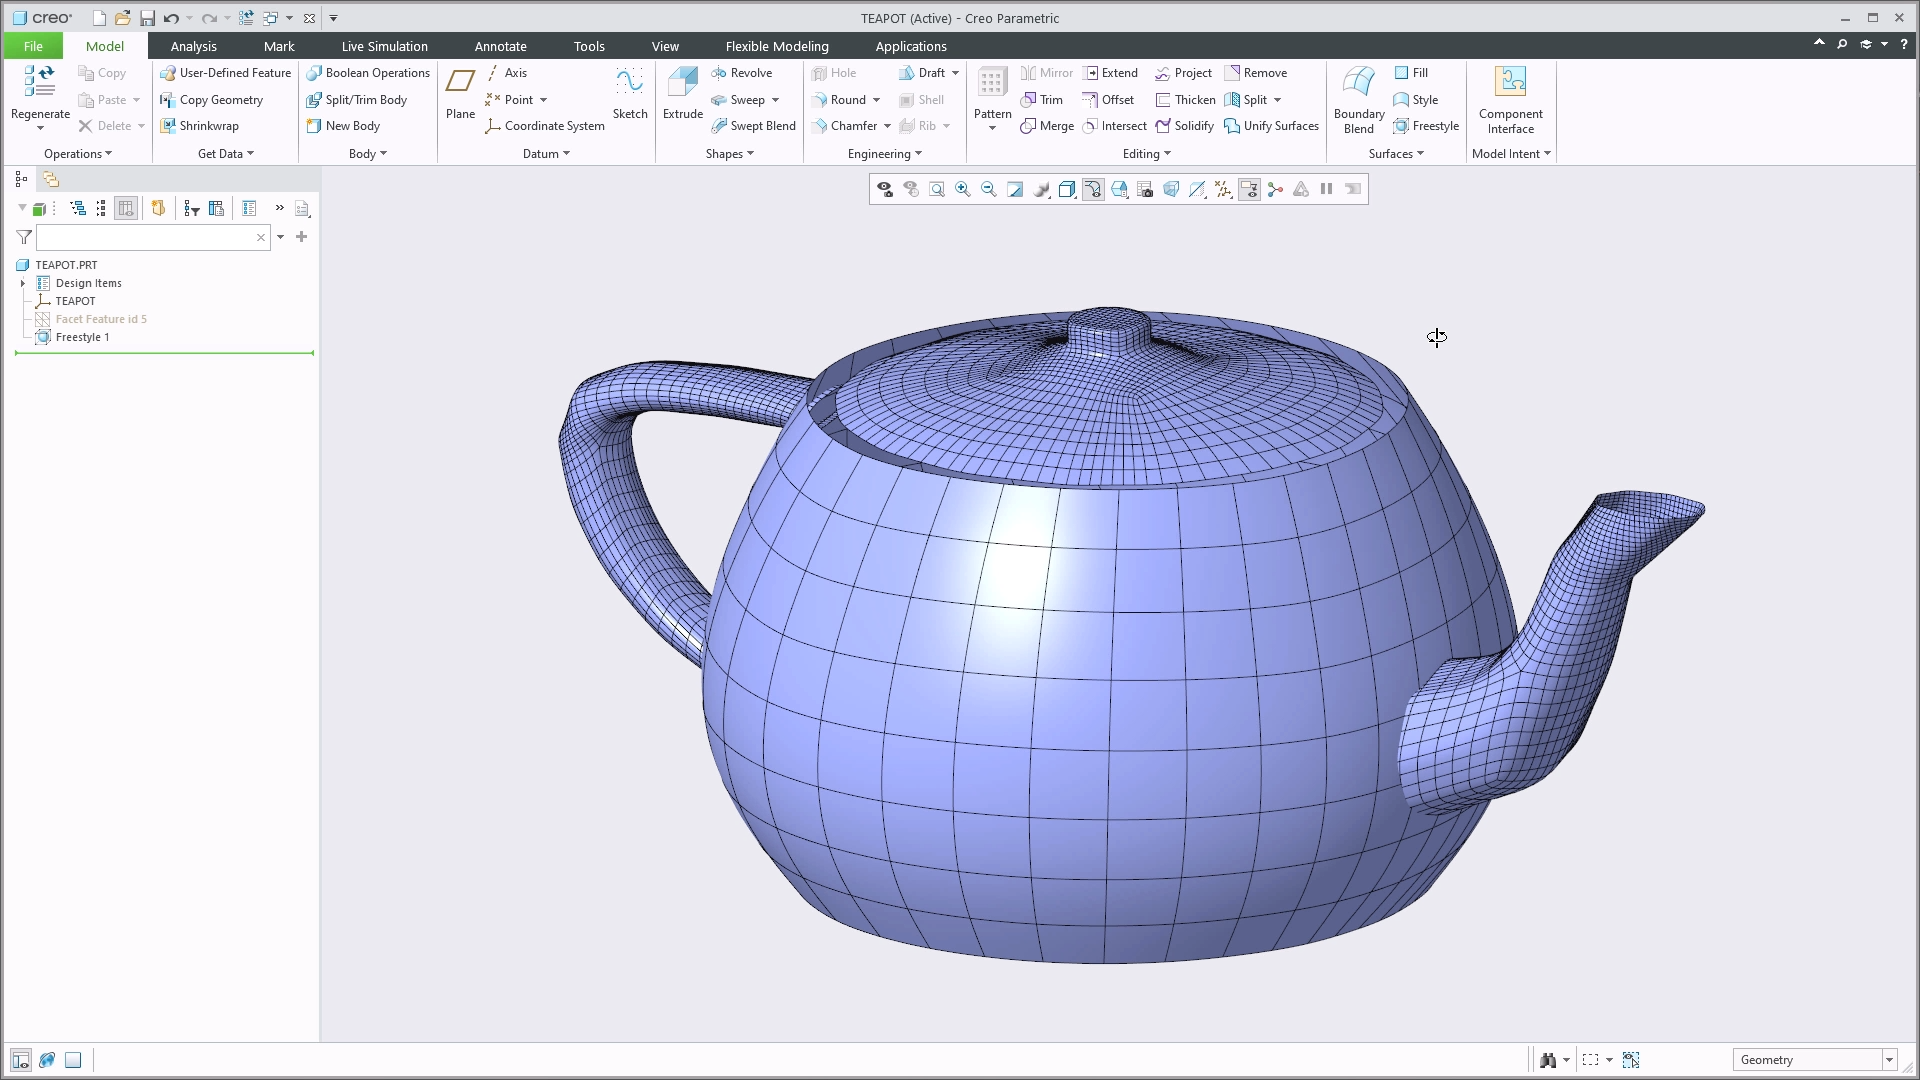Click the Freestyle surfaces tool
Viewport: 1920px width, 1080px height.
pos(1427,126)
